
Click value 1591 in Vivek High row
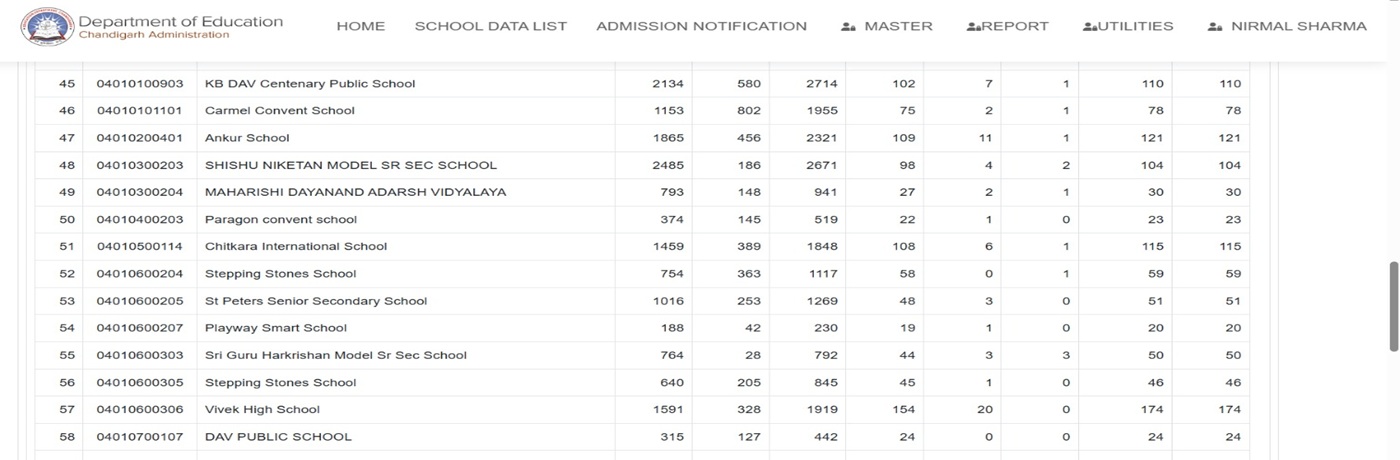click(x=668, y=409)
